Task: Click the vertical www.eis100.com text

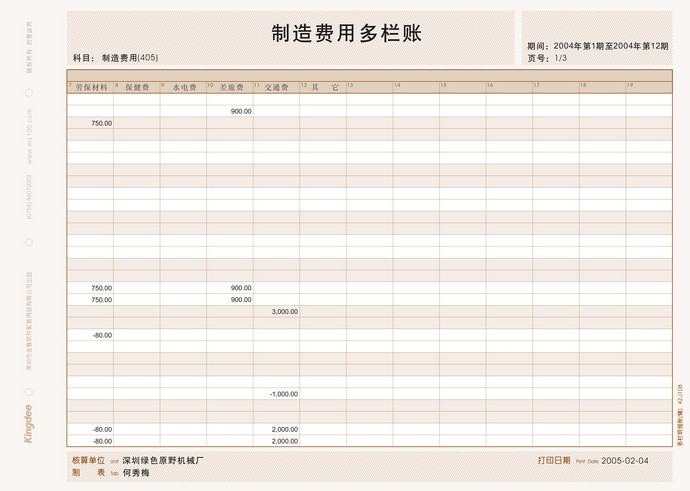Action: [29, 136]
